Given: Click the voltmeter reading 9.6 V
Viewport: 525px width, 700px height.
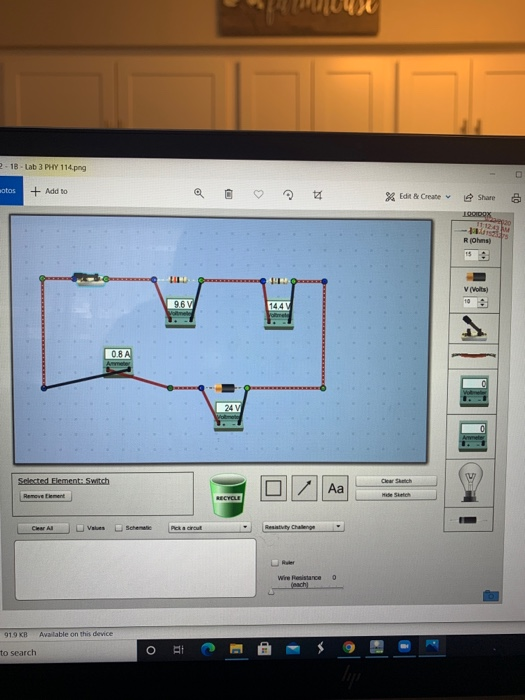Looking at the screenshot, I should (180, 312).
